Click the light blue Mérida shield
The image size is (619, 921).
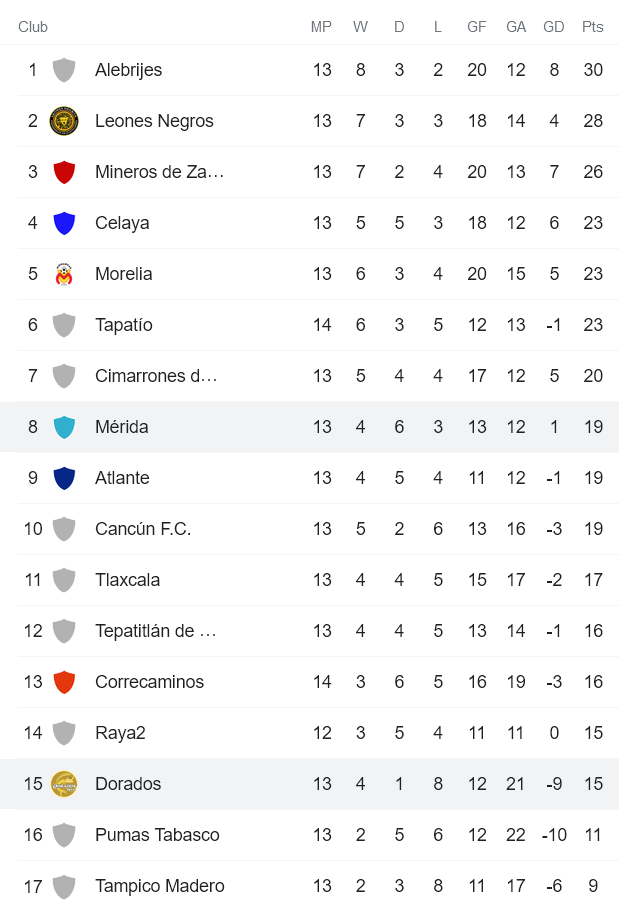64,427
